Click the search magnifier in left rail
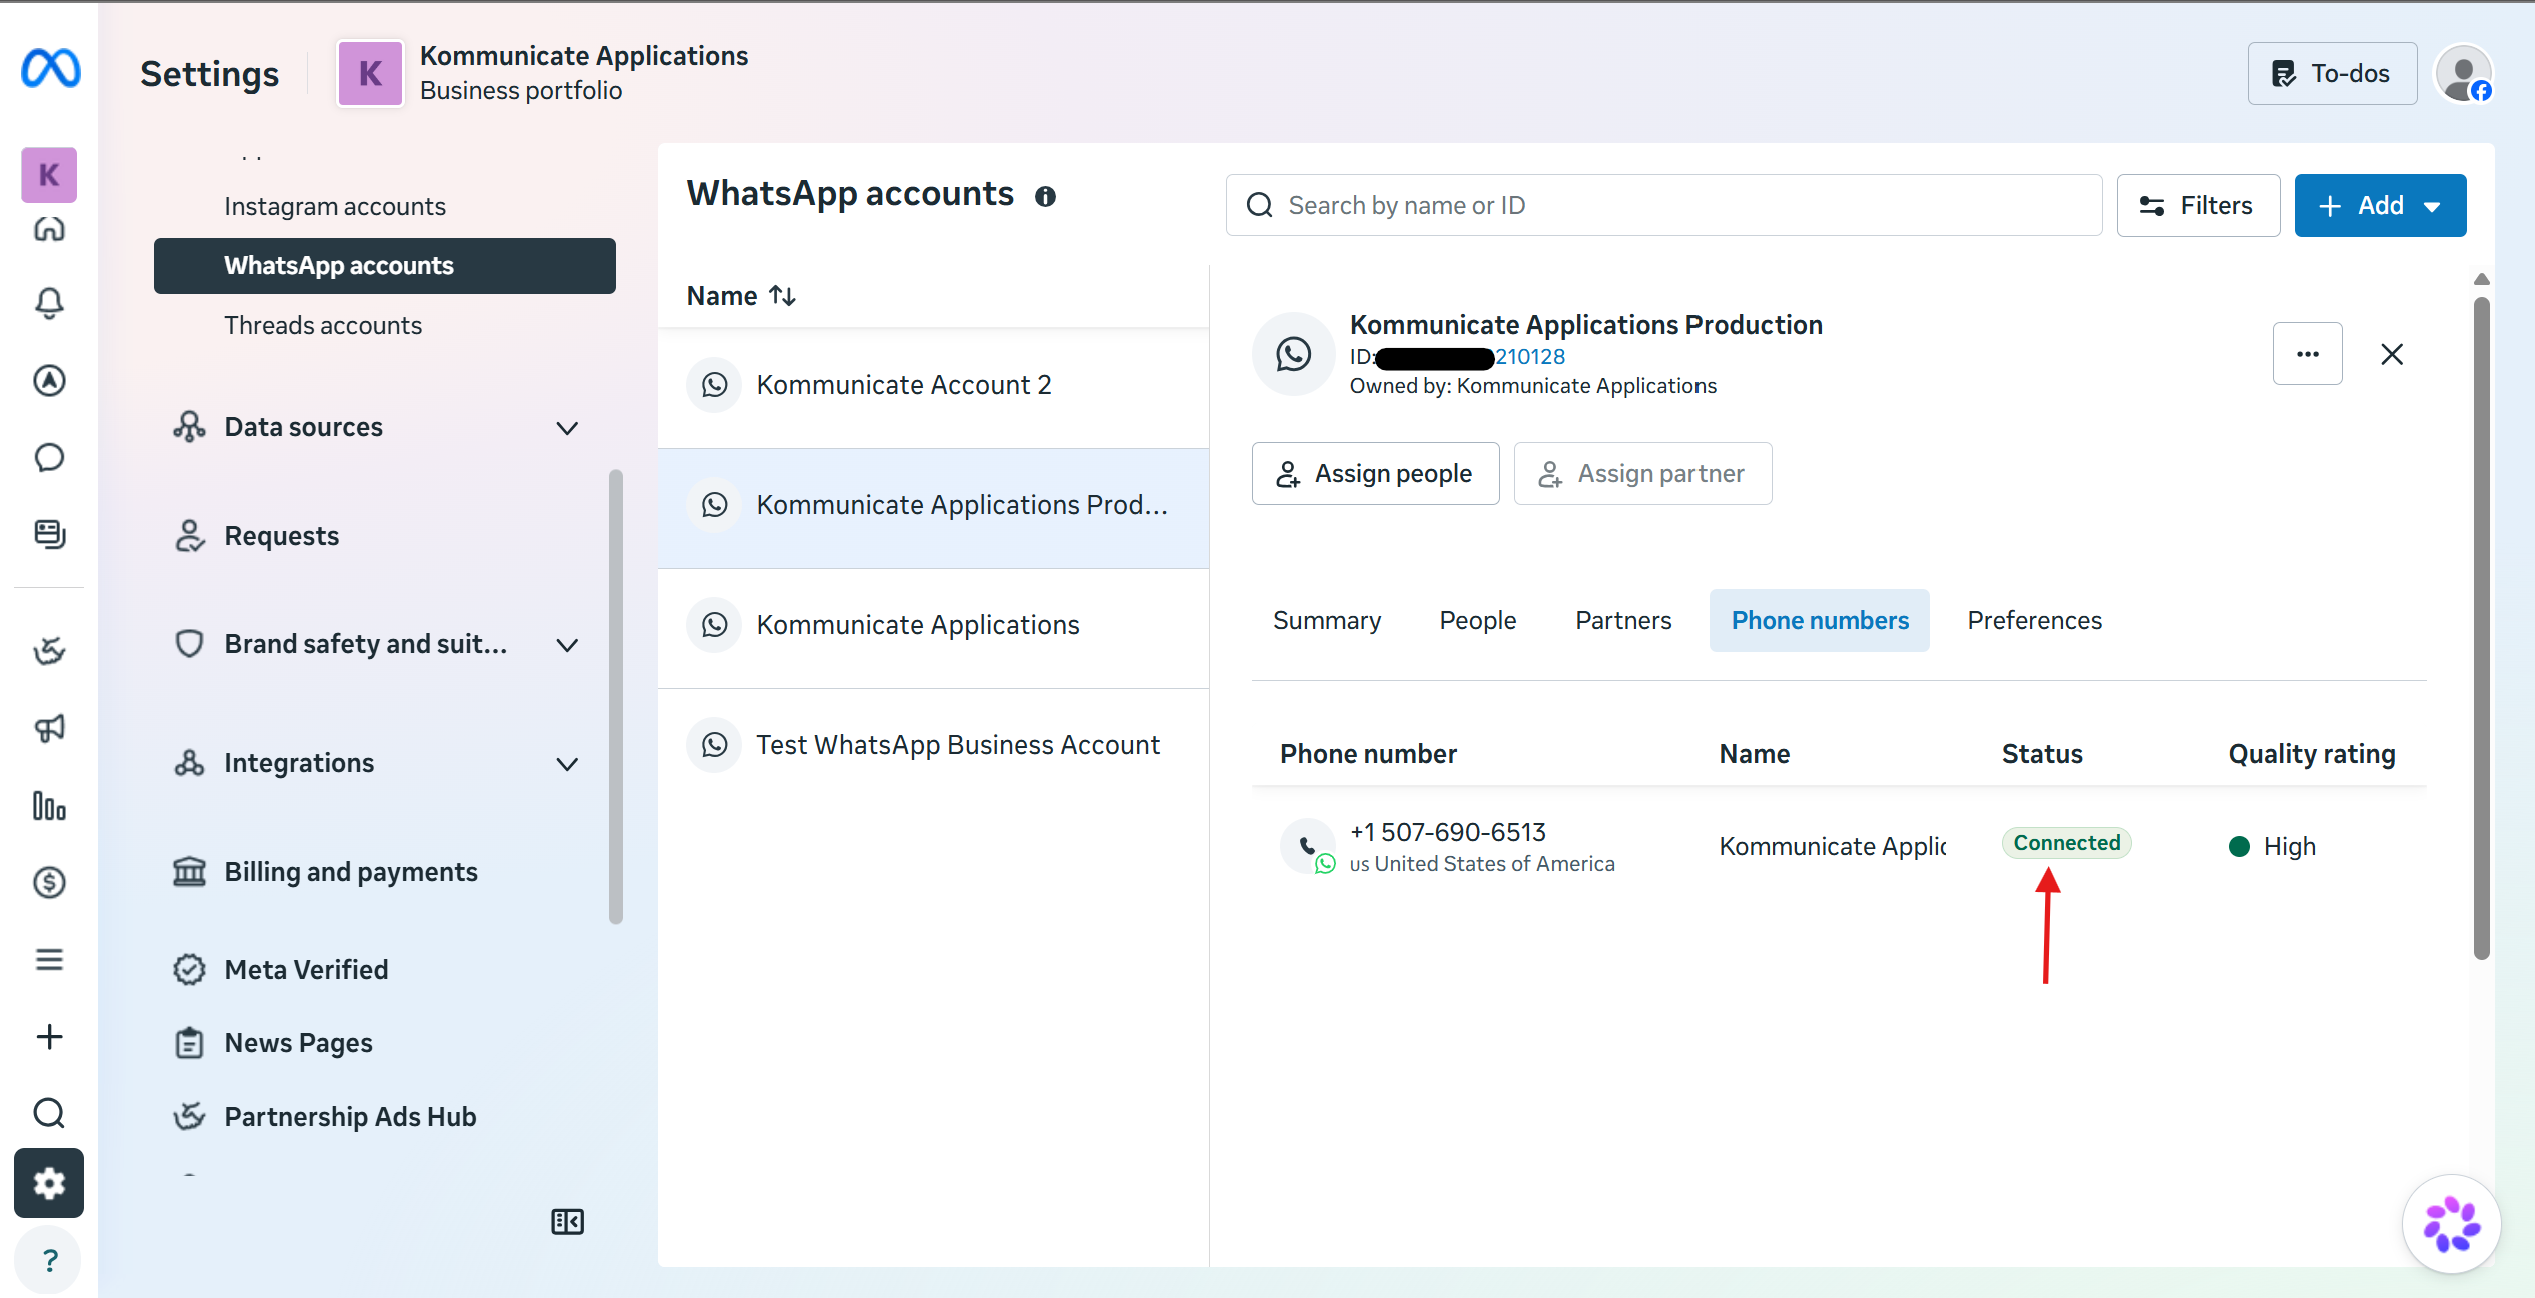This screenshot has width=2535, height=1298. point(49,1113)
